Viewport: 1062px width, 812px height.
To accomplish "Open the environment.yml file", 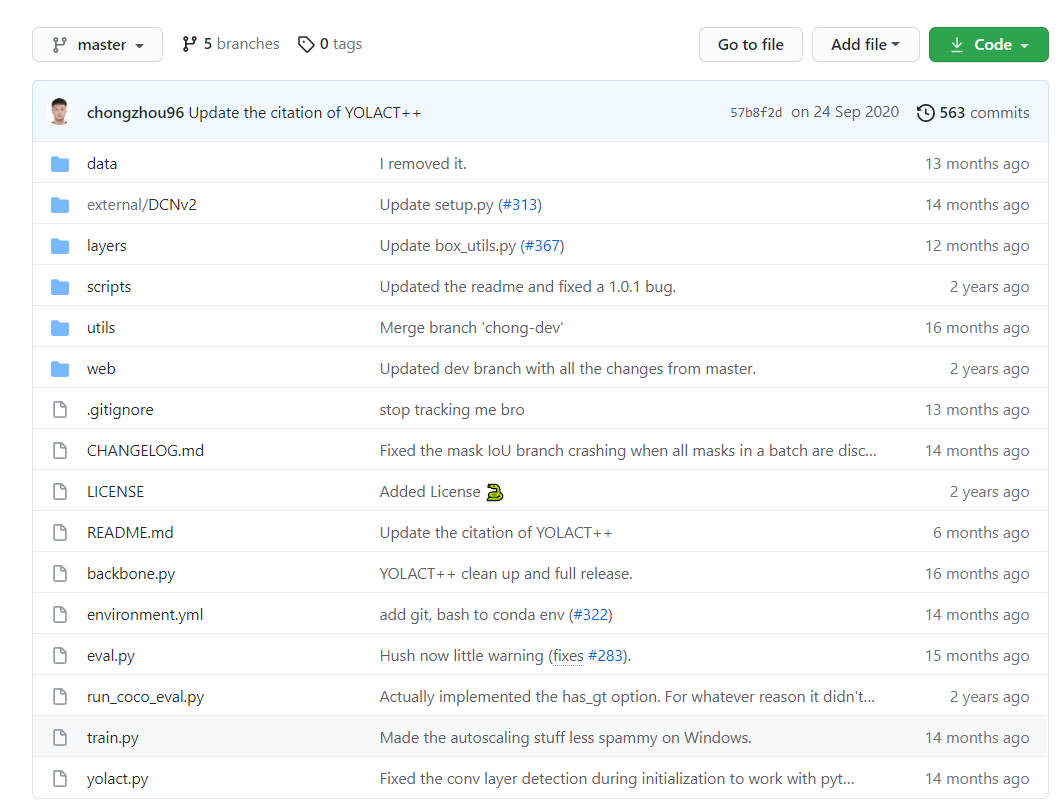I will 145,615.
